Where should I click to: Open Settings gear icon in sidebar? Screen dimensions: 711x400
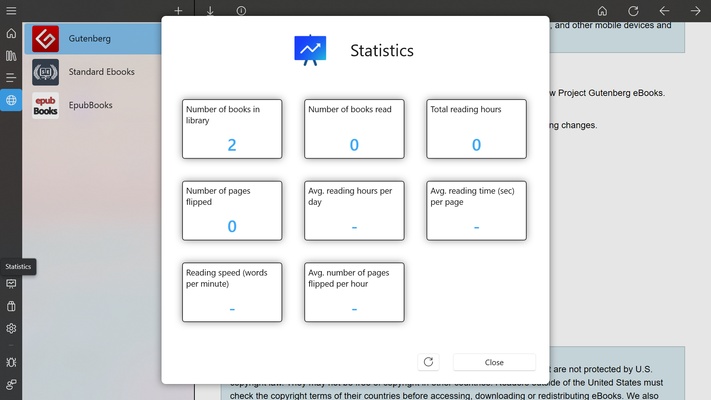pos(11,328)
